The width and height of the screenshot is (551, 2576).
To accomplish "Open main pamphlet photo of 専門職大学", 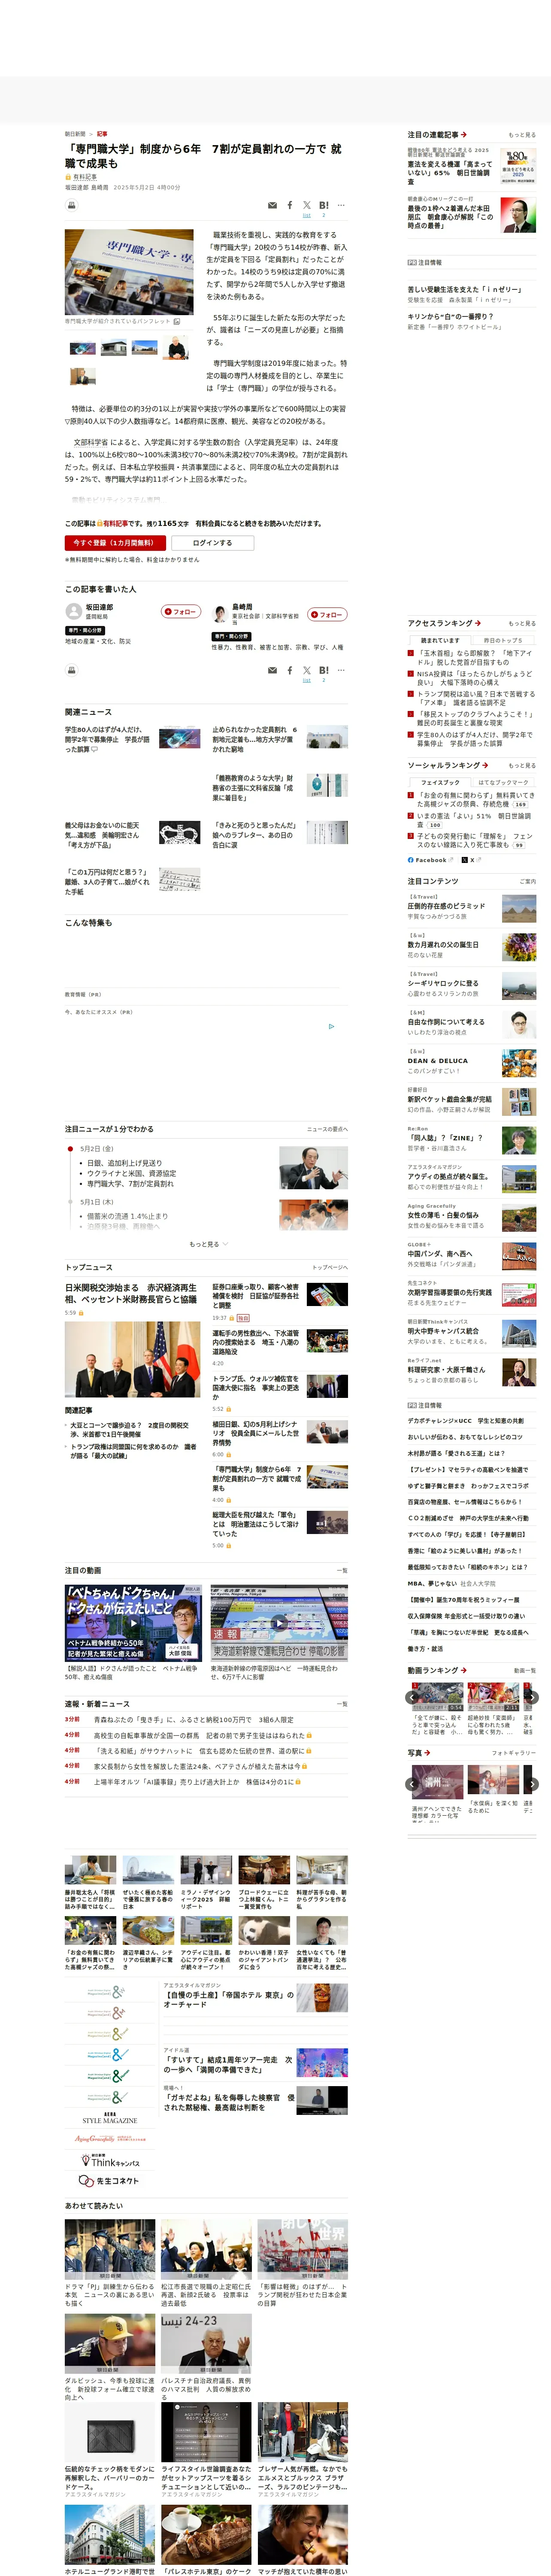I will click(x=129, y=272).
